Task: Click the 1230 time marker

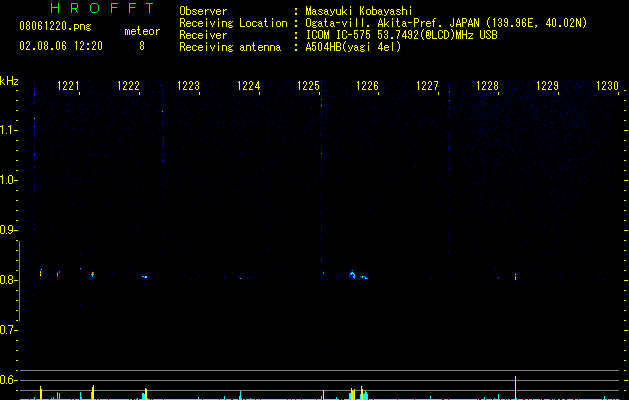Action: pos(607,86)
